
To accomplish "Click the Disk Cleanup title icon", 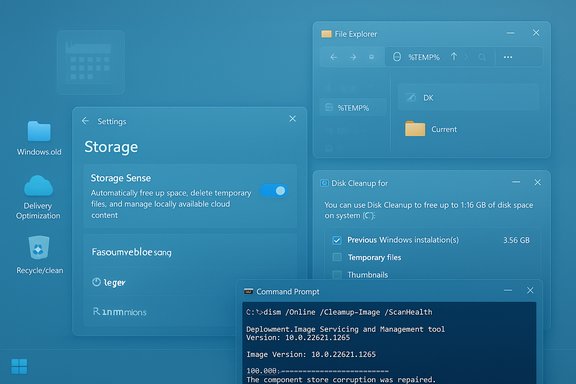I will click(324, 183).
